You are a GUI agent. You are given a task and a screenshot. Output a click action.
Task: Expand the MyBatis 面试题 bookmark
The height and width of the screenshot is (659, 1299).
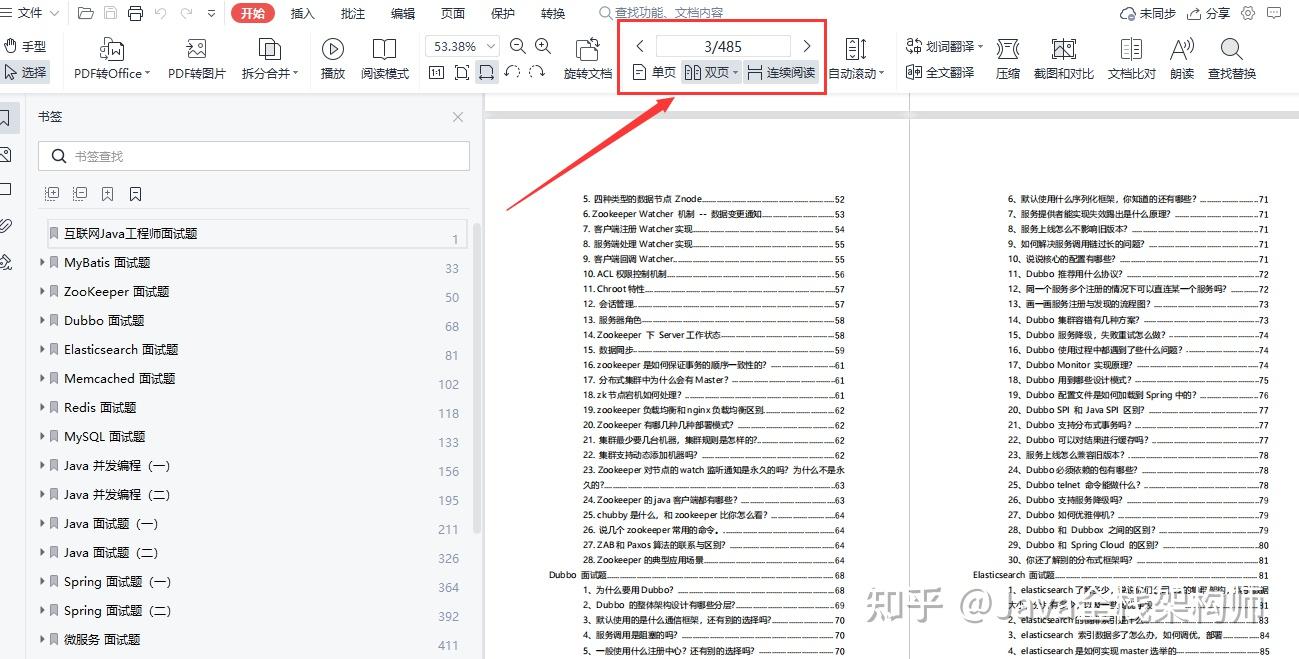(42, 262)
